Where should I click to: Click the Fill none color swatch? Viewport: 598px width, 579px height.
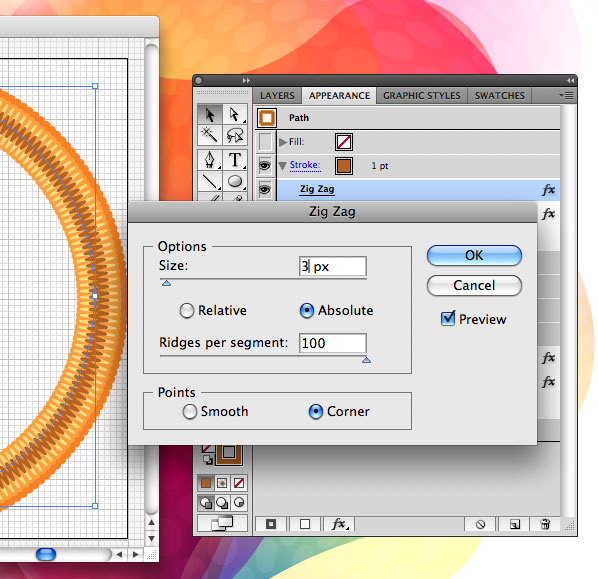tap(344, 142)
